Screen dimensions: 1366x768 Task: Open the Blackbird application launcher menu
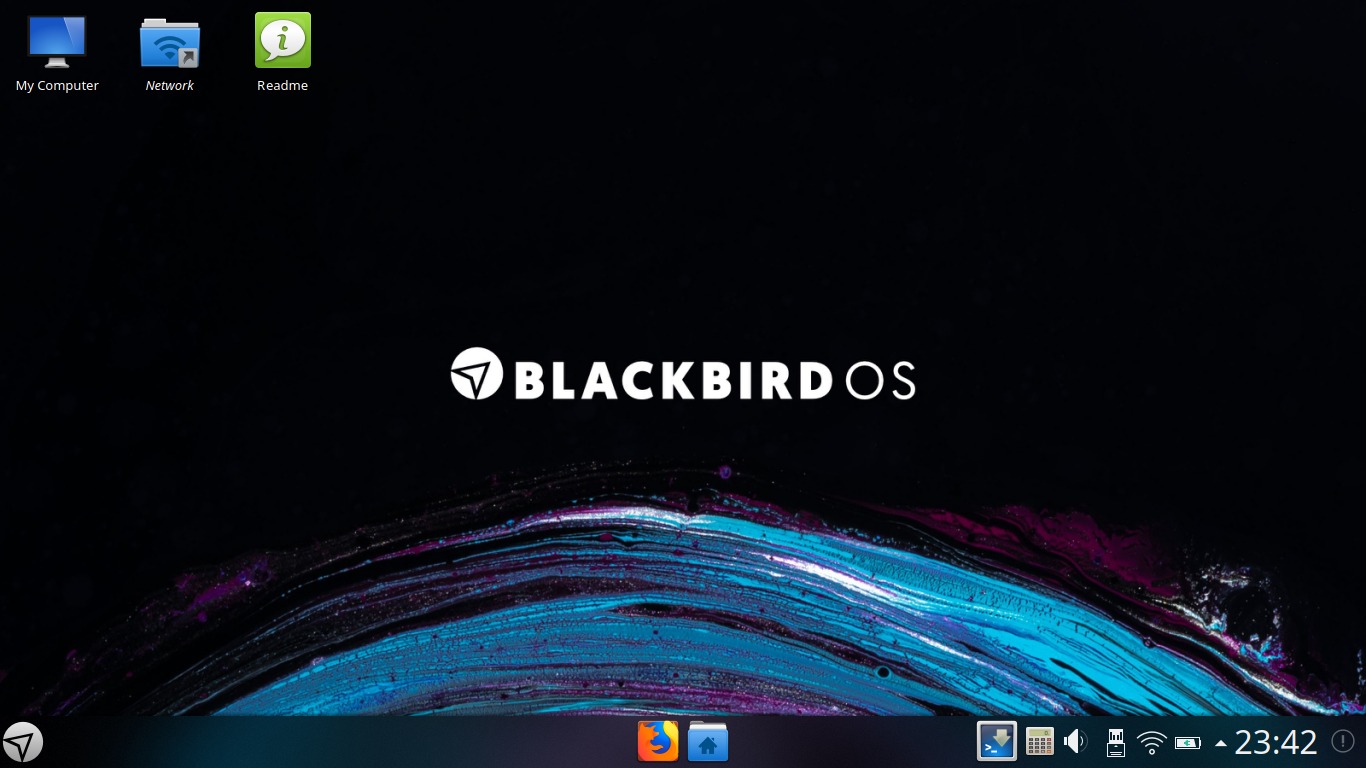pyautogui.click(x=22, y=742)
